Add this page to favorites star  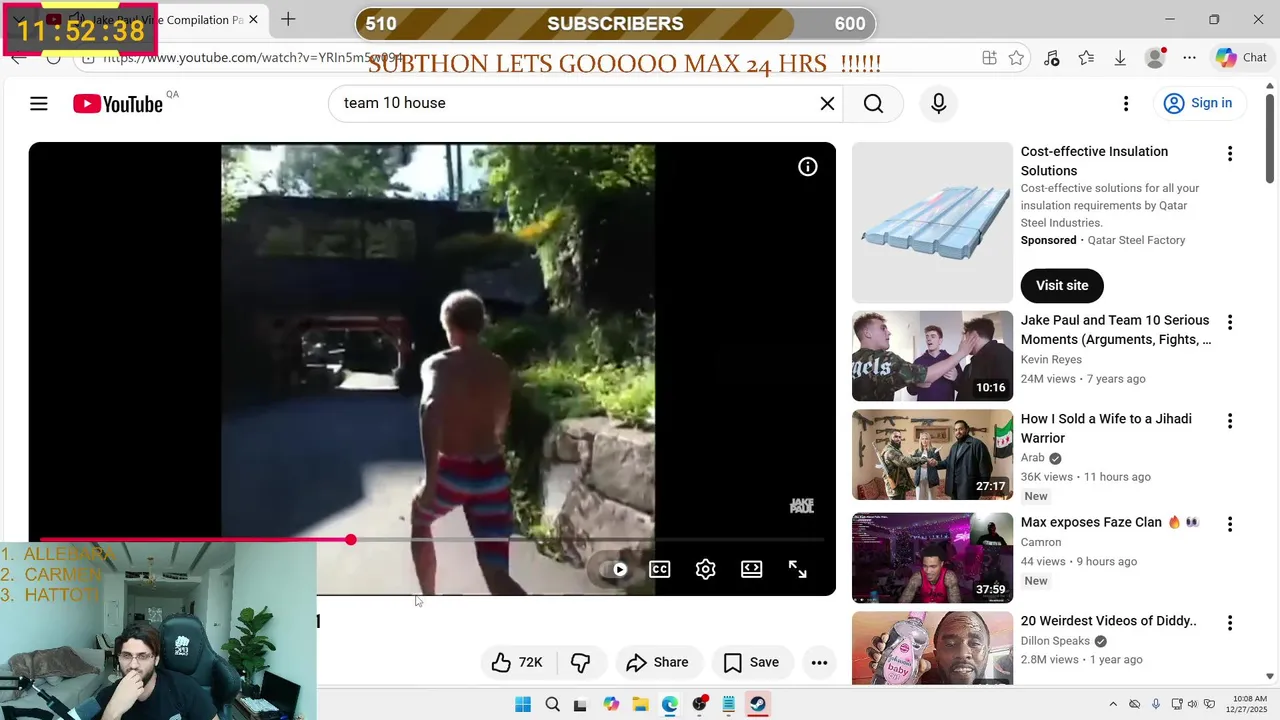(1016, 58)
